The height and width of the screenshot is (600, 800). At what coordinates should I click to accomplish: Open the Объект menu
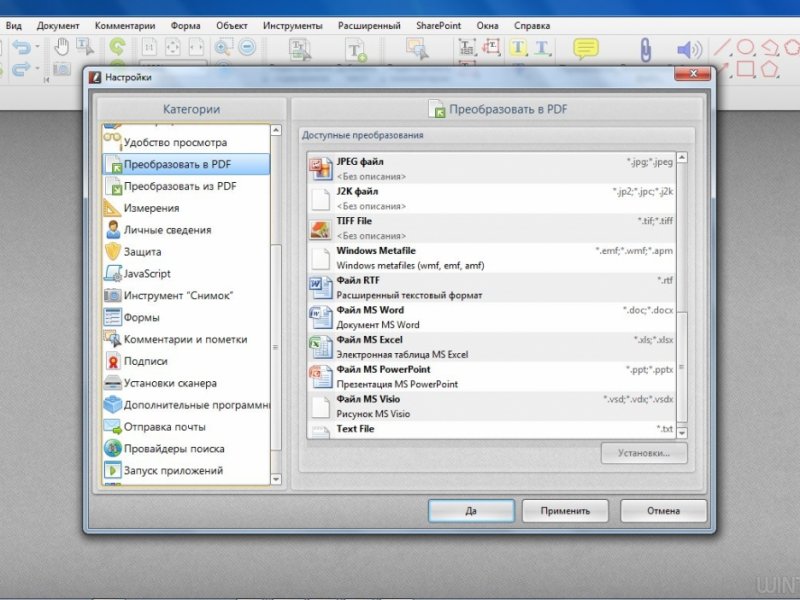click(232, 26)
